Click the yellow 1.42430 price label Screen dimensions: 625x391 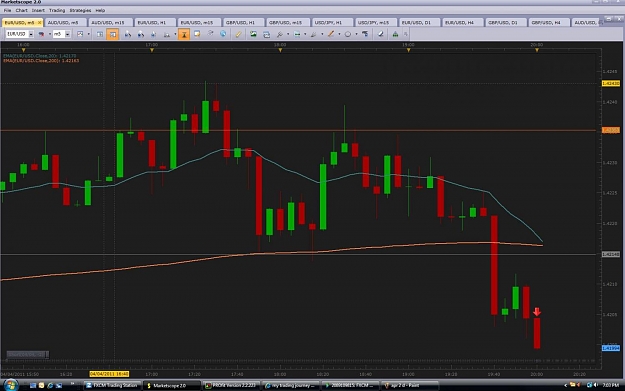[x=610, y=83]
